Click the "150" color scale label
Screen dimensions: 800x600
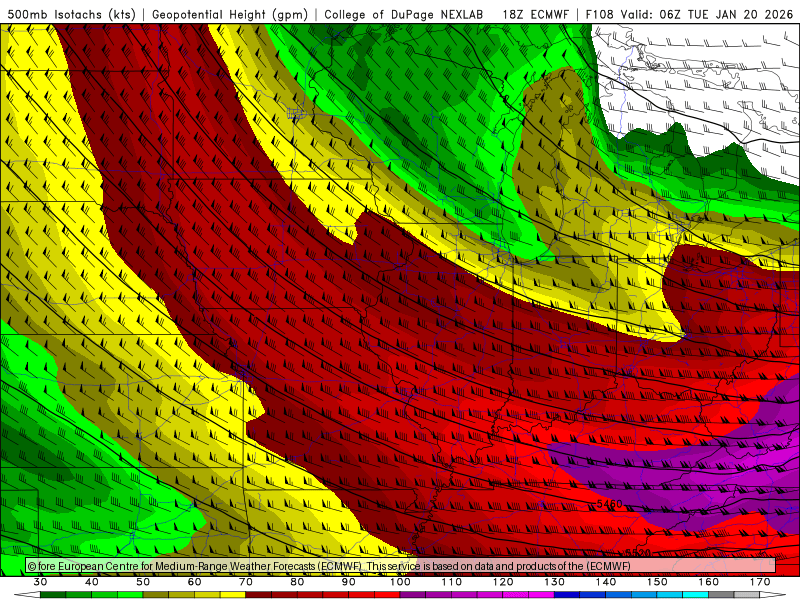click(658, 582)
